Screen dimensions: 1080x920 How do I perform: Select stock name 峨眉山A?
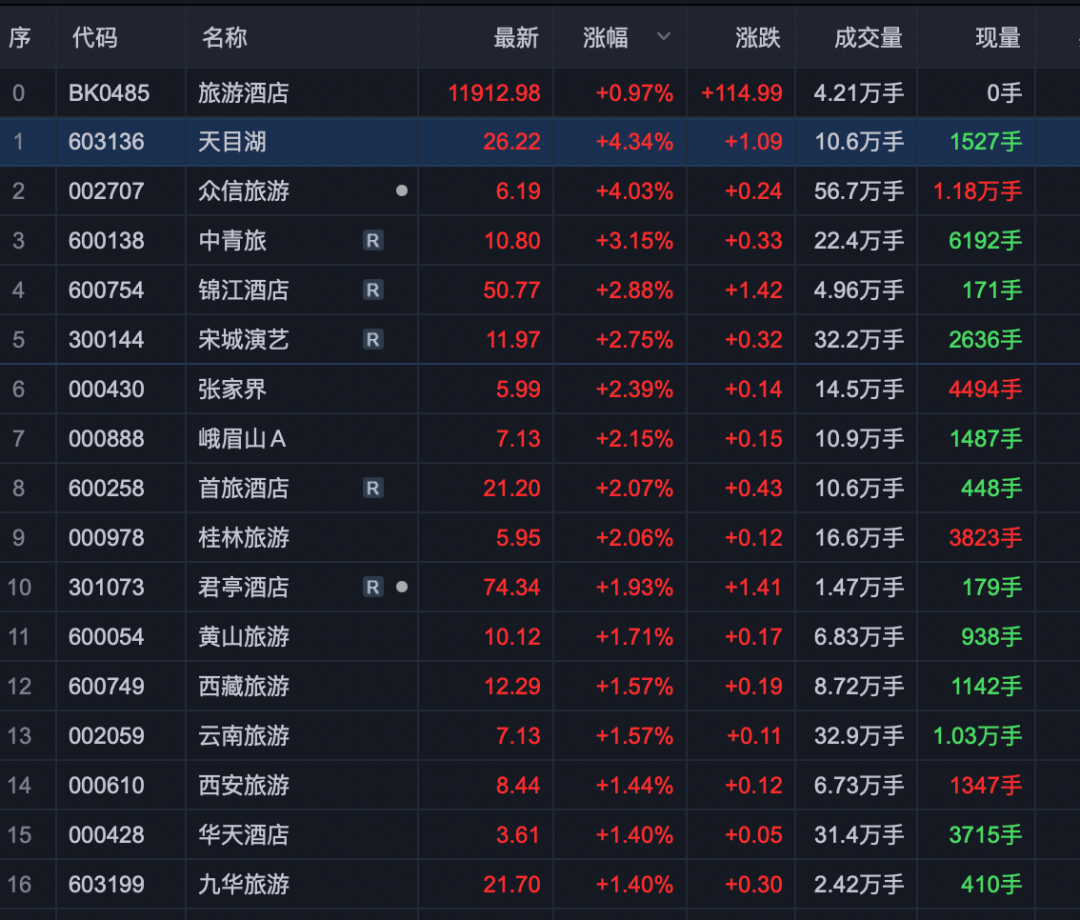point(242,439)
